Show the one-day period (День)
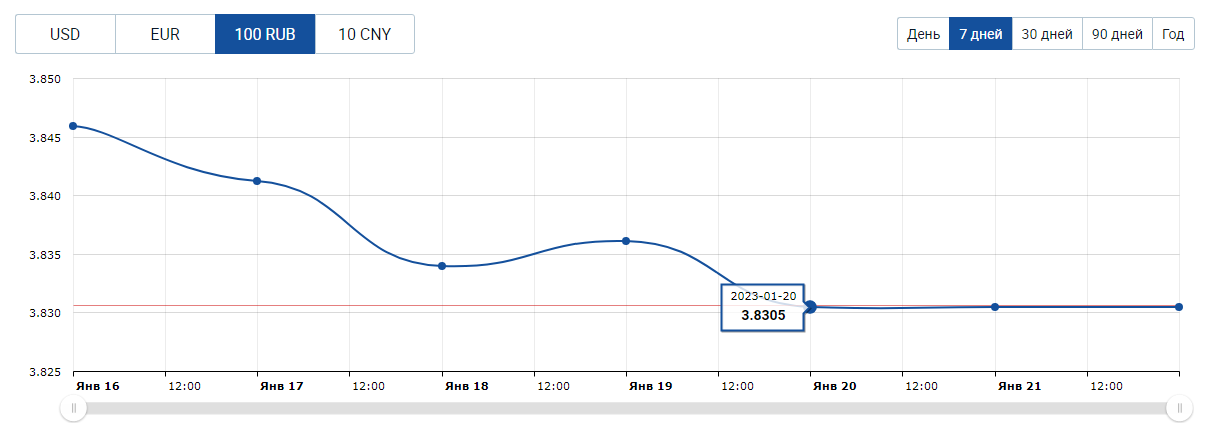 tap(923, 34)
